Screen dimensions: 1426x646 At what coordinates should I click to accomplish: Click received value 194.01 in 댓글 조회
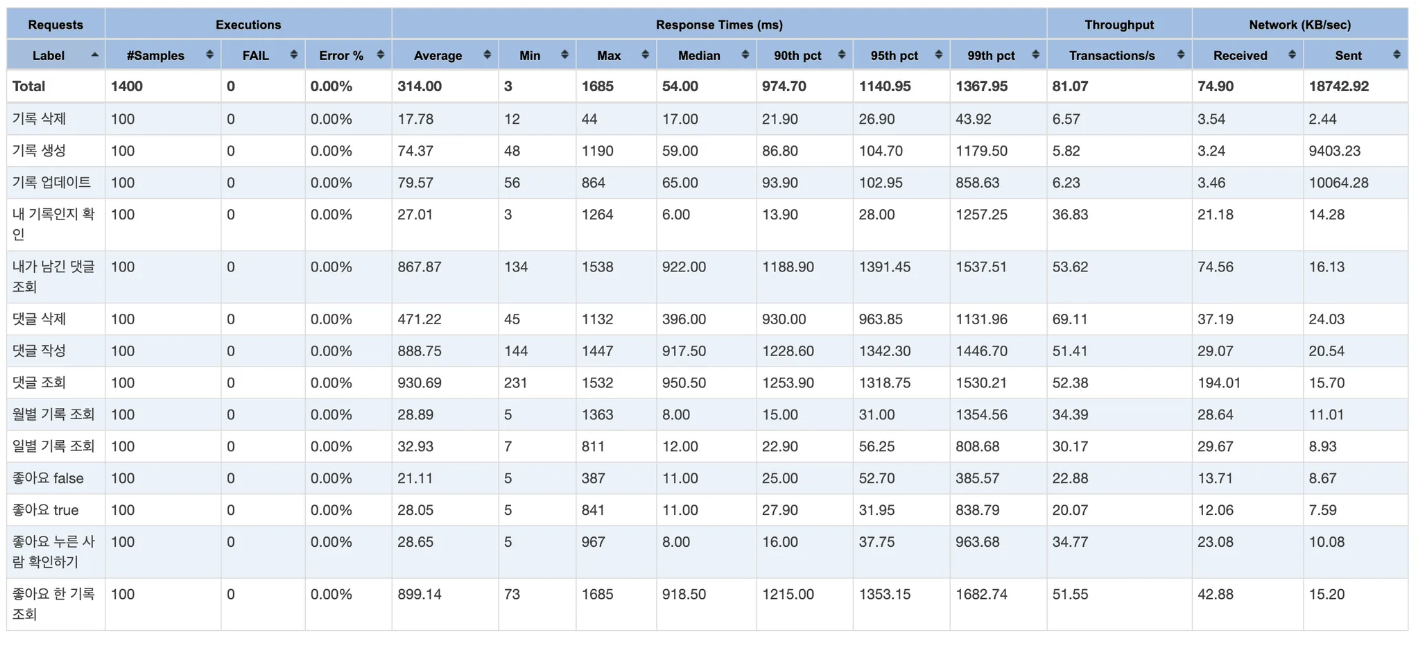[x=1218, y=383]
